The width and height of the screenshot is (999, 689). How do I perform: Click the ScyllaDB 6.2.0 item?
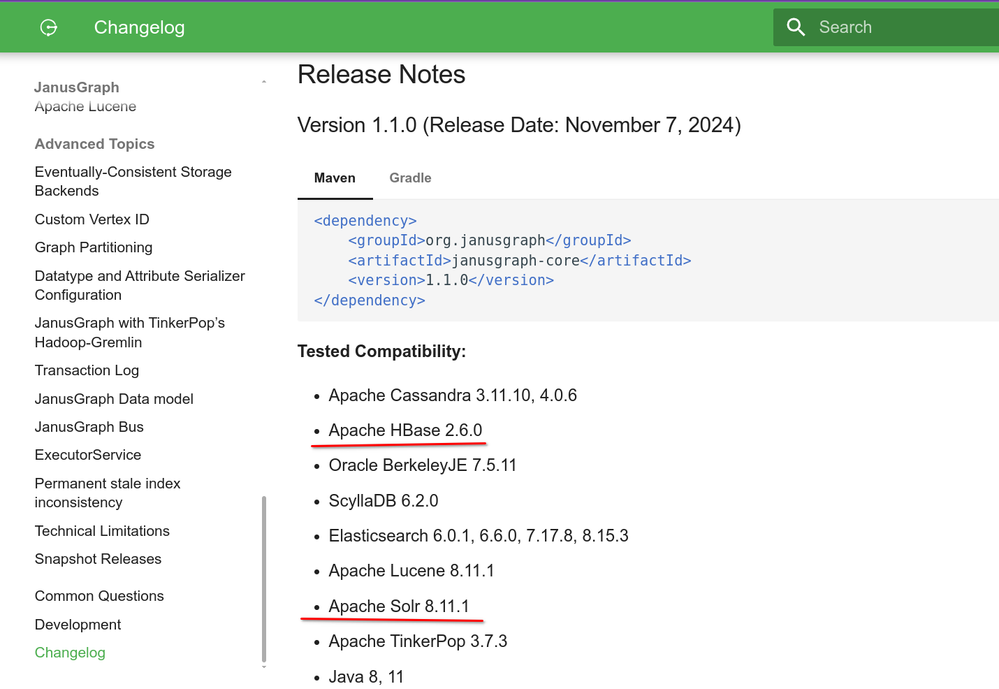pyautogui.click(x=384, y=500)
